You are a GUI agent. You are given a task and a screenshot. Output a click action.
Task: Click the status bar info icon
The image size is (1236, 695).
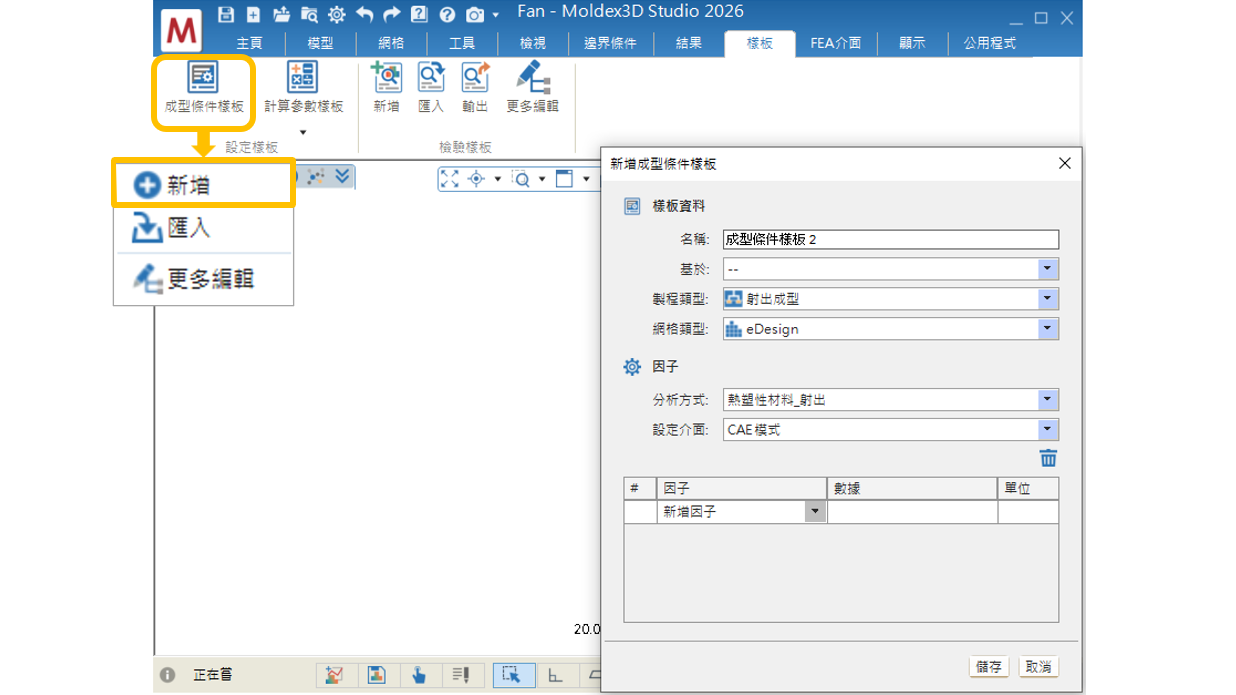[x=168, y=676]
